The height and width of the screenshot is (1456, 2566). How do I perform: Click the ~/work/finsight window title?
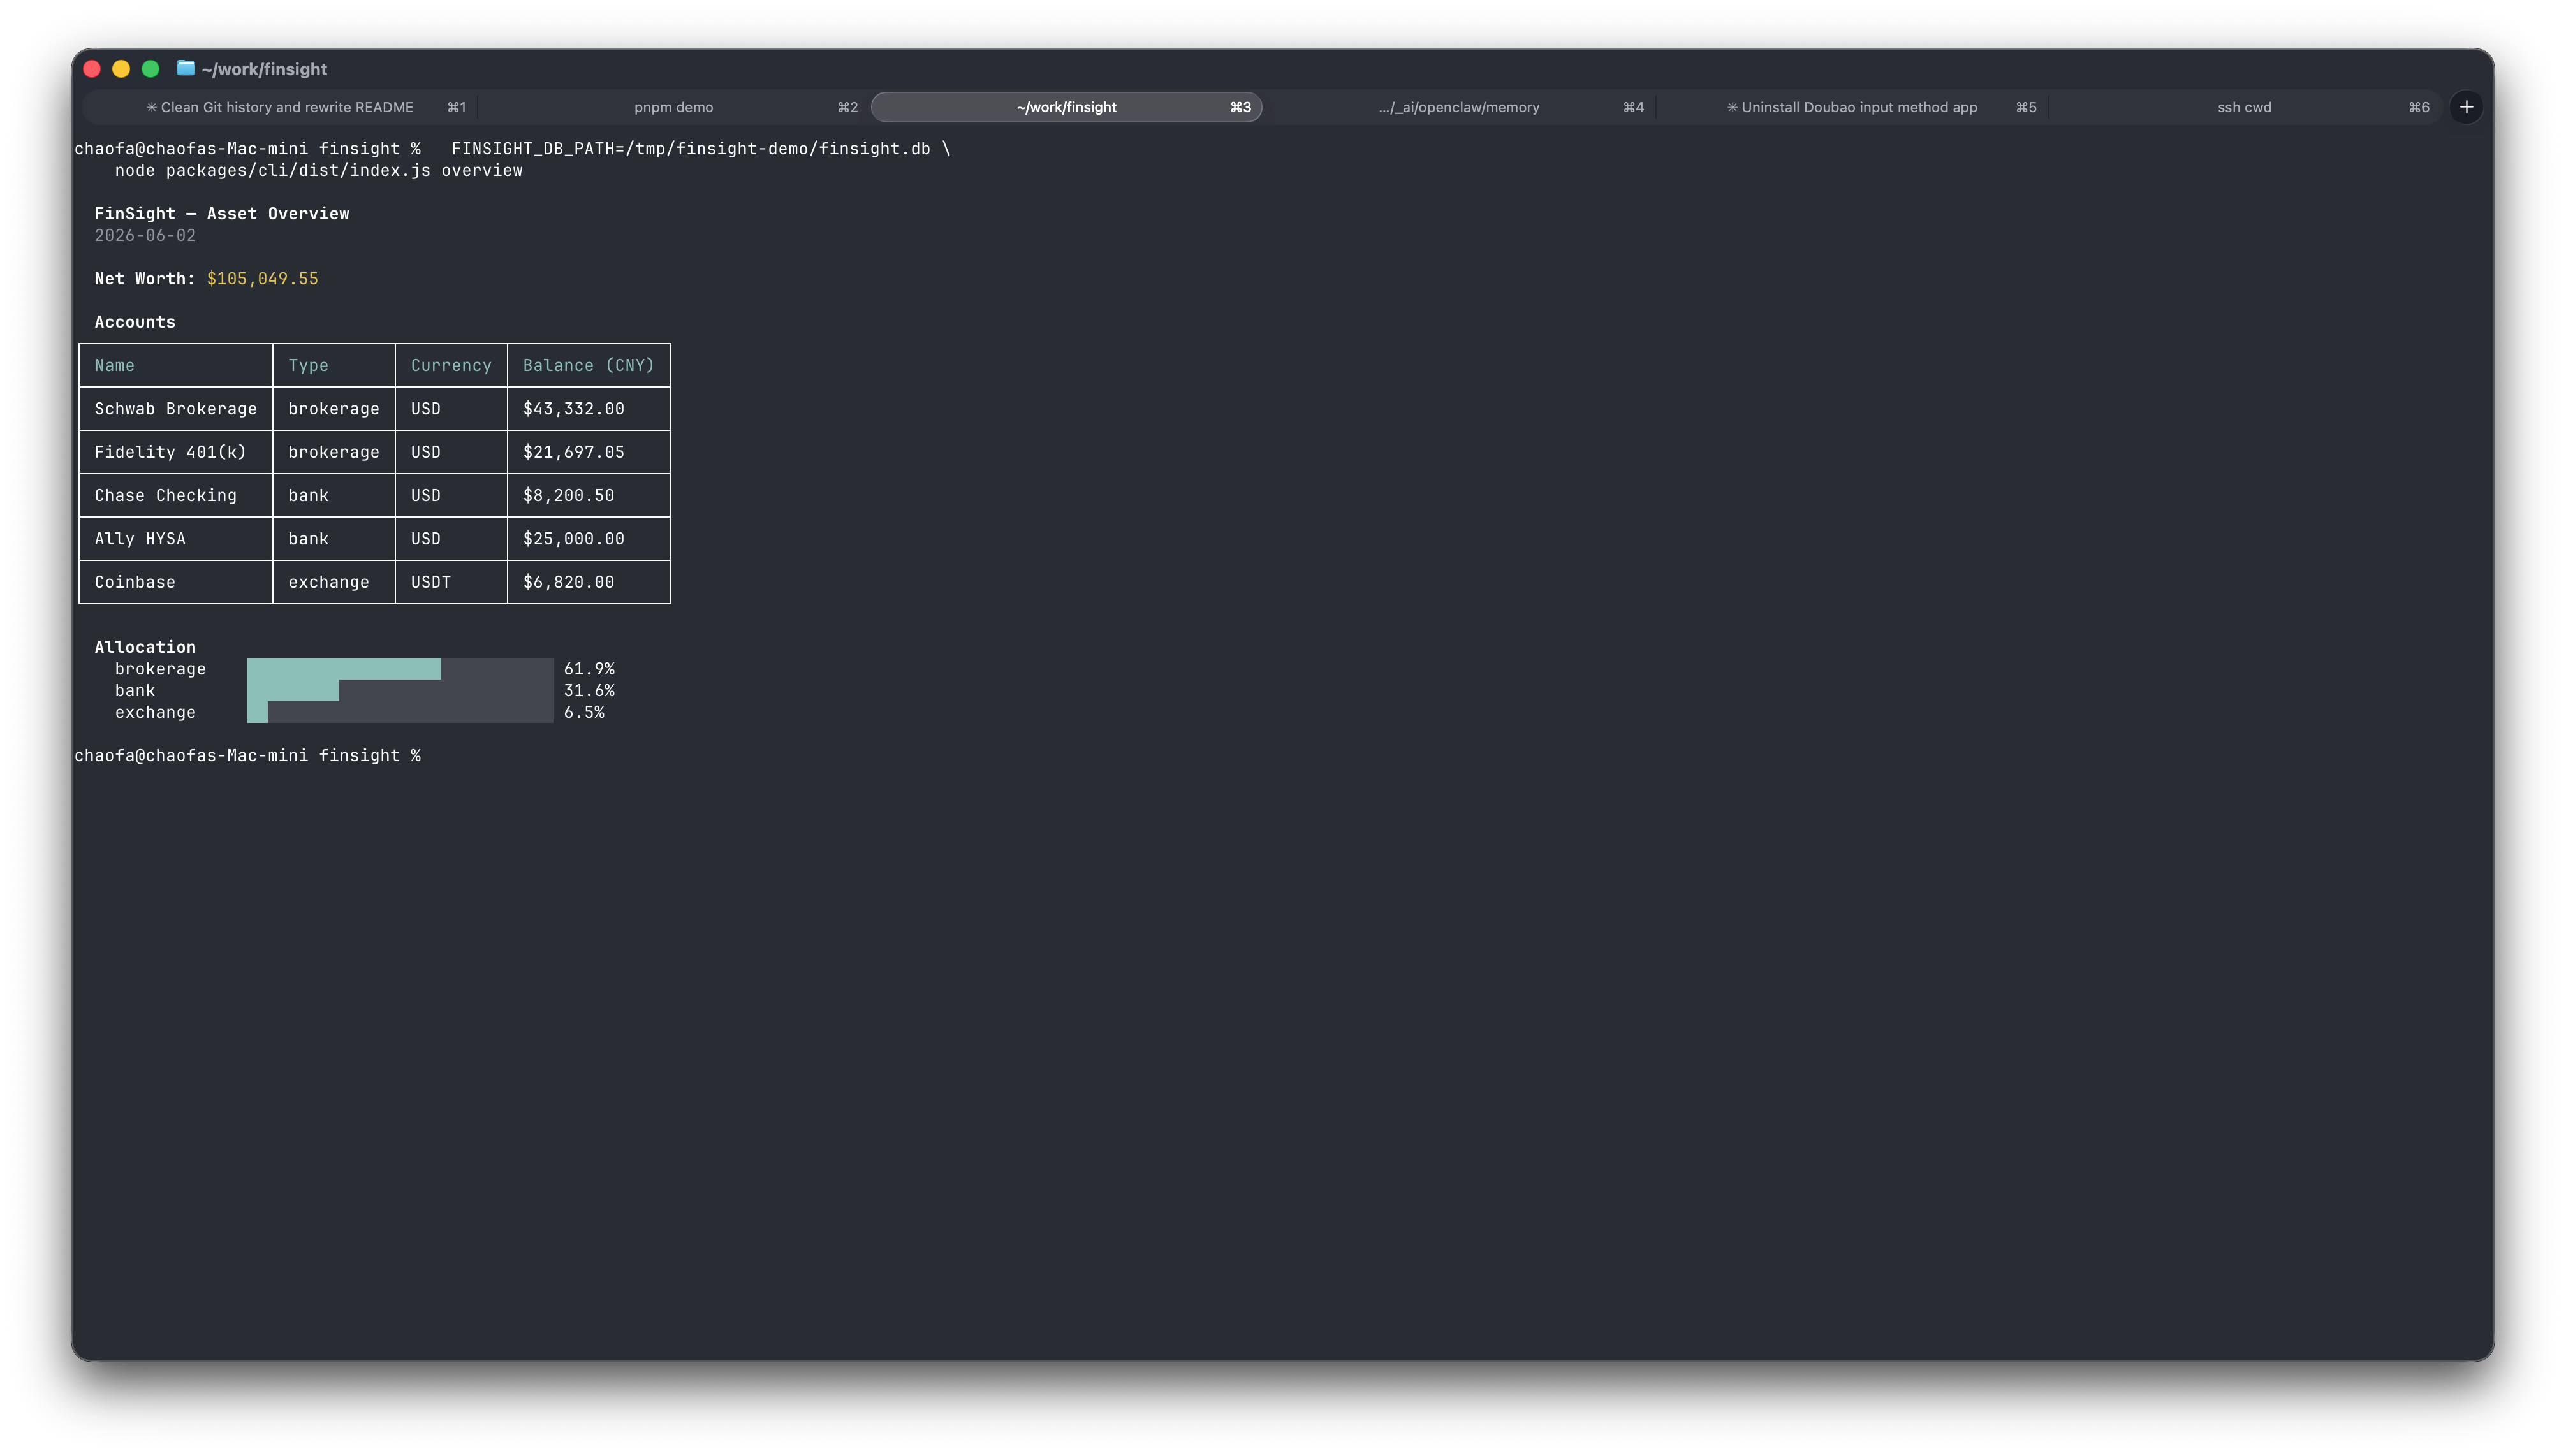[x=264, y=69]
